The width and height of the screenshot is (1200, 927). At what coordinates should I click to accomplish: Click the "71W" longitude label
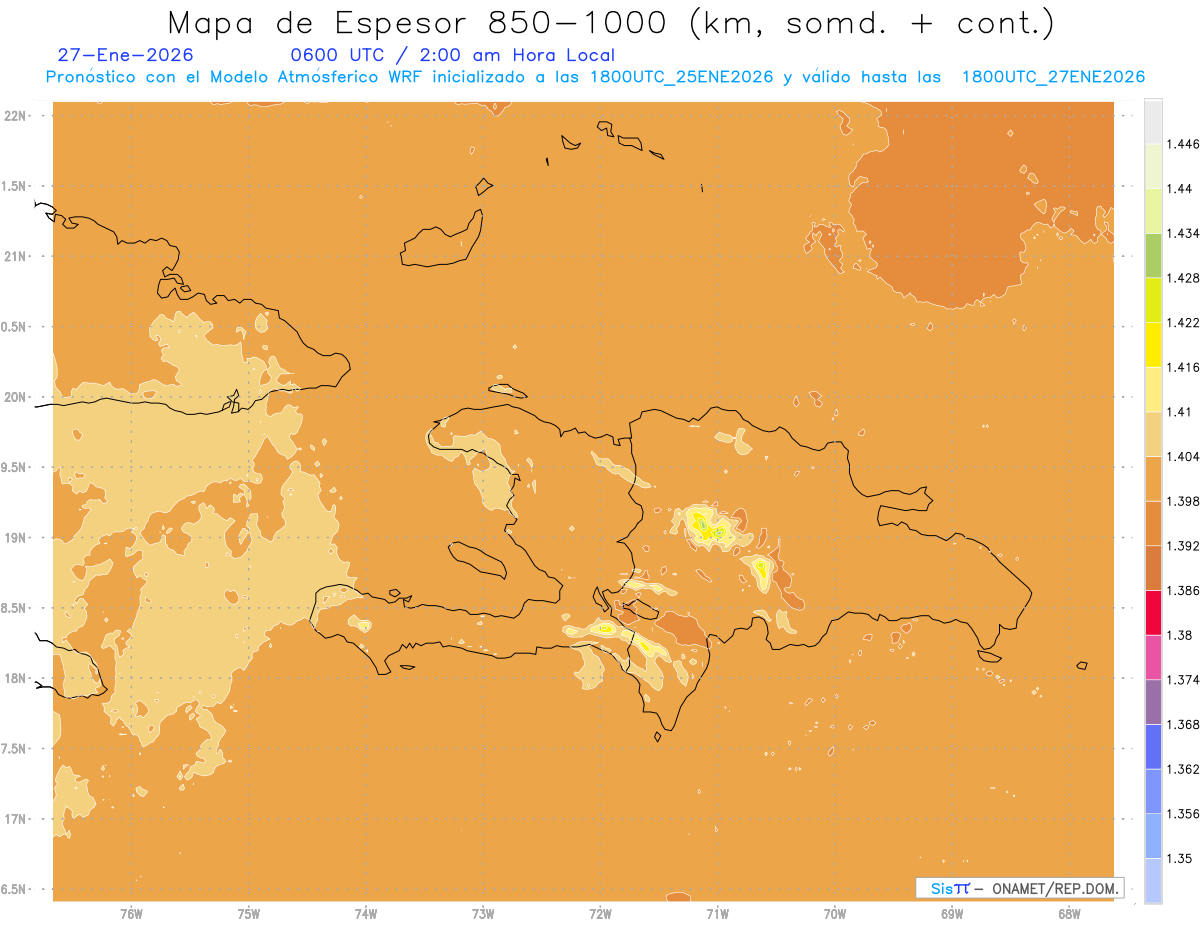pos(717,914)
